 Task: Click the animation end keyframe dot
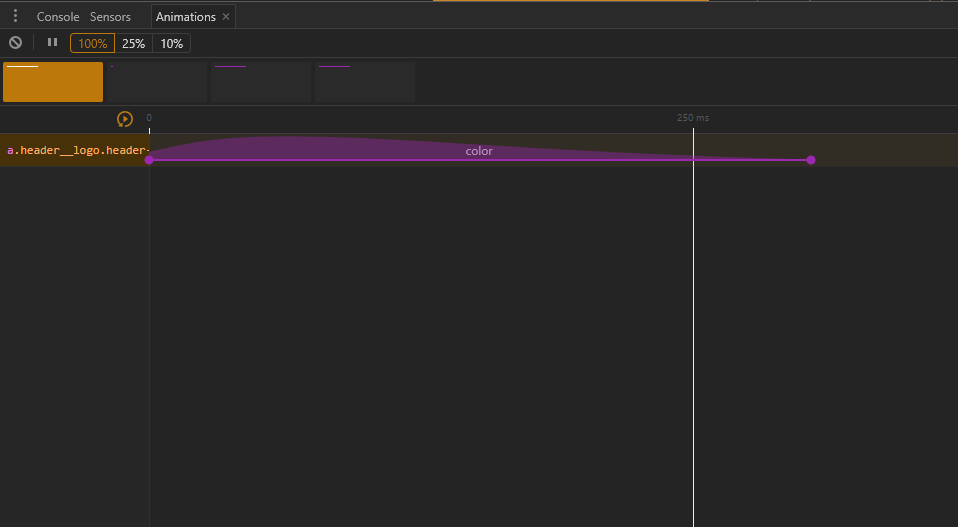coord(811,160)
